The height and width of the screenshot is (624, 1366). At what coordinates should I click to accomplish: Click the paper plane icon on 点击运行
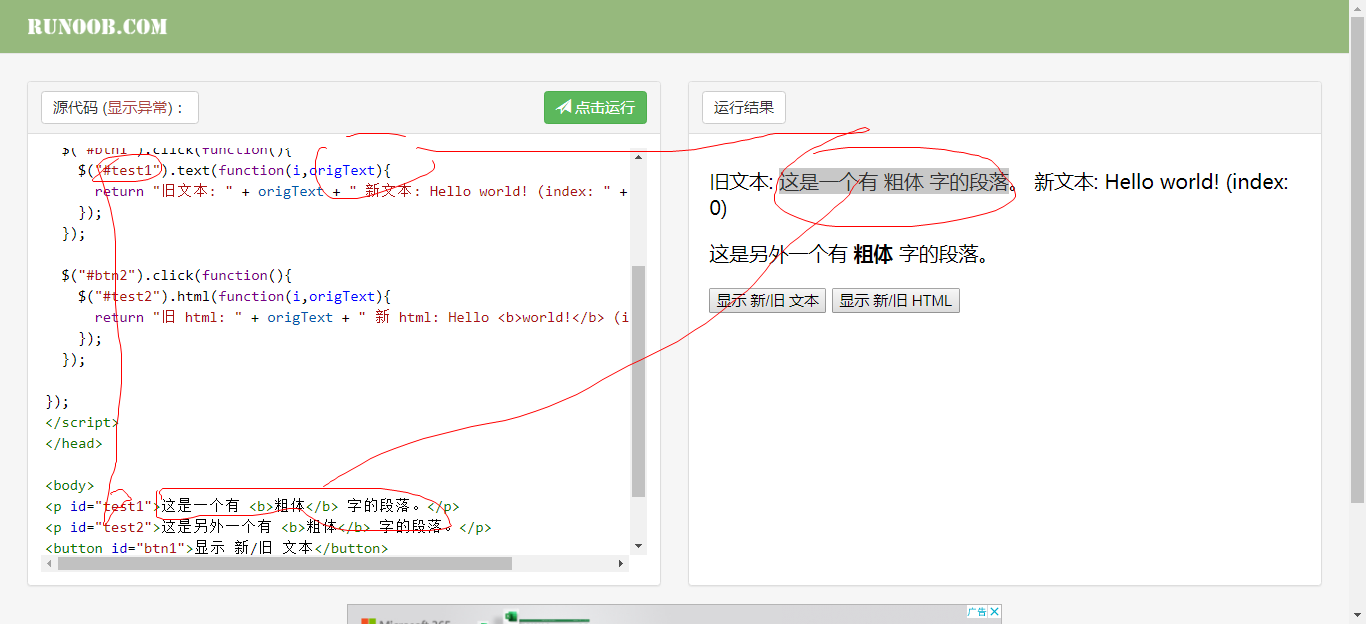(x=564, y=107)
